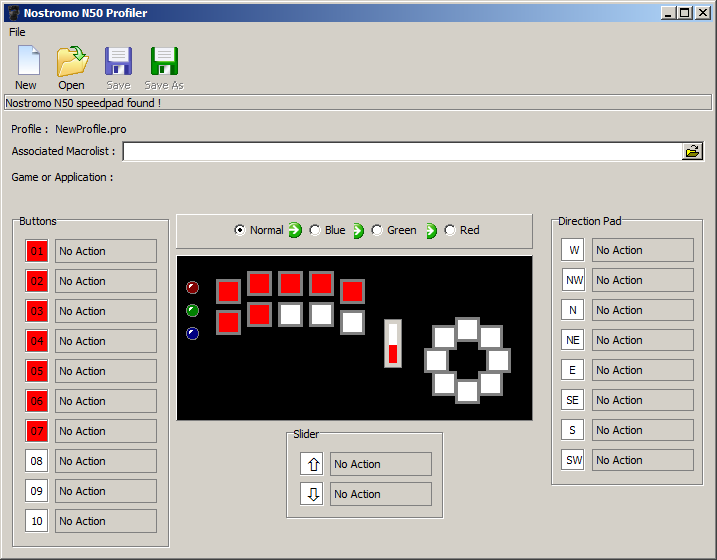The width and height of the screenshot is (717, 560).
Task: Click the NE direction label
Action: click(x=573, y=340)
